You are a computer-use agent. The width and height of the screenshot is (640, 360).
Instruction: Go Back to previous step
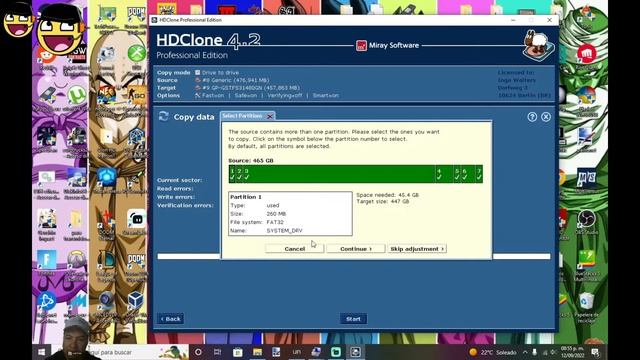[171, 319]
